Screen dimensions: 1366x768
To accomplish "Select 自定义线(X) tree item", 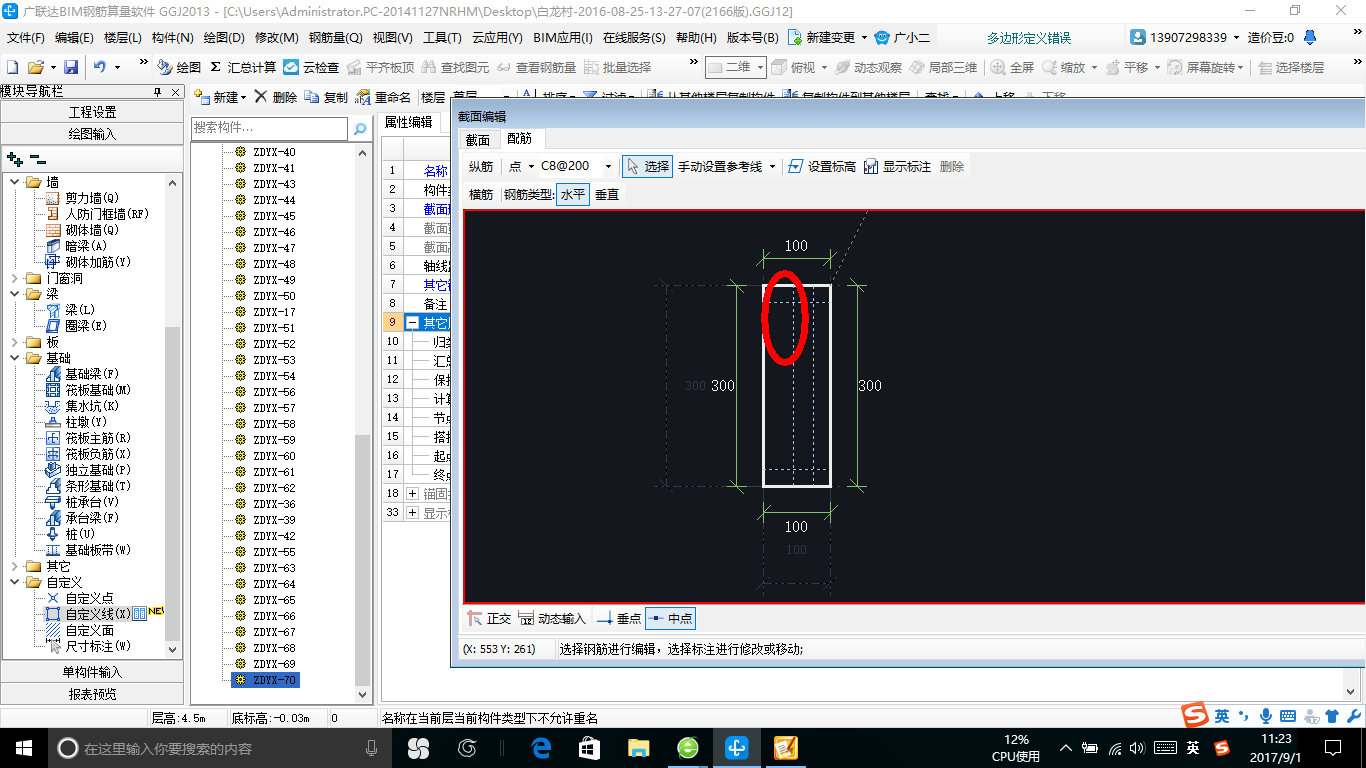I will pos(98,614).
